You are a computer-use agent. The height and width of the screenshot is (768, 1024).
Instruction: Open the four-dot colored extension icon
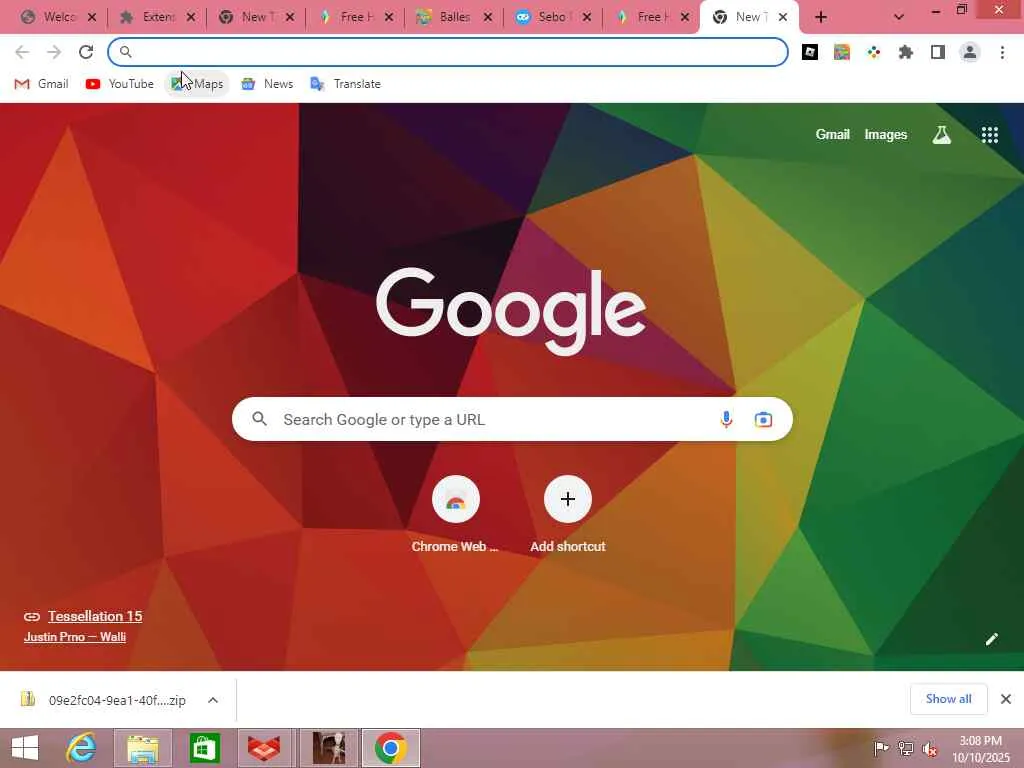[x=874, y=52]
